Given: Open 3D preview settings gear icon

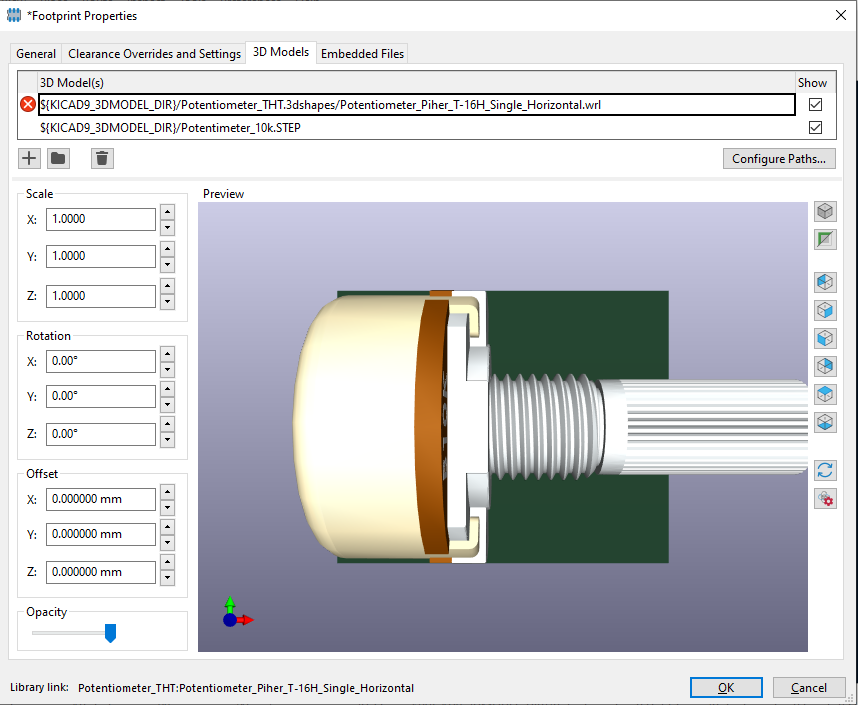Looking at the screenshot, I should coord(825,499).
